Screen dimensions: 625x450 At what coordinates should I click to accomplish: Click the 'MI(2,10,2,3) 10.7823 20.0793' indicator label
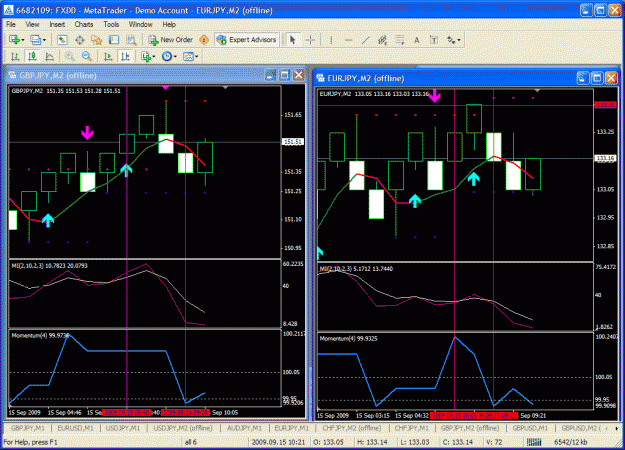coord(49,265)
